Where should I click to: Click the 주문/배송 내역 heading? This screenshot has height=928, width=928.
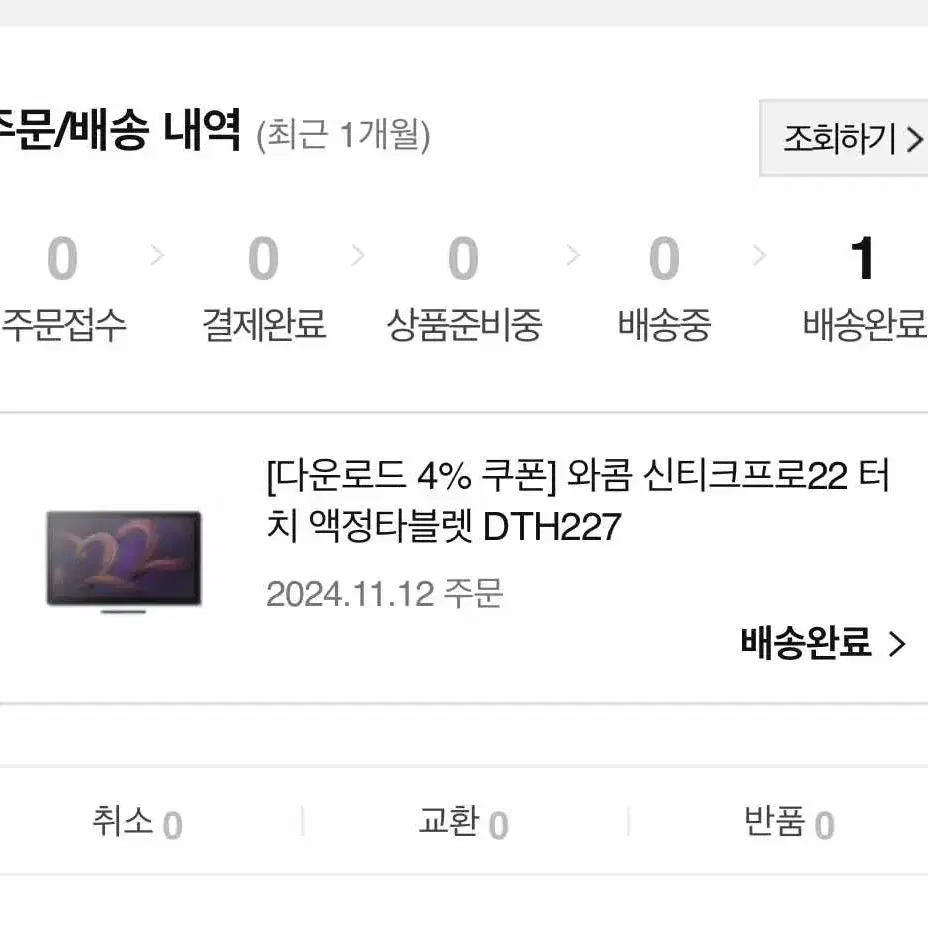click(x=120, y=130)
